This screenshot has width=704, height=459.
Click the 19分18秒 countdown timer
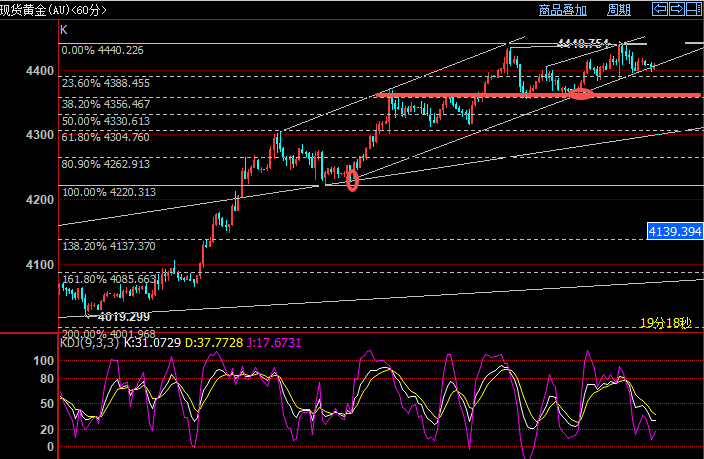click(665, 323)
